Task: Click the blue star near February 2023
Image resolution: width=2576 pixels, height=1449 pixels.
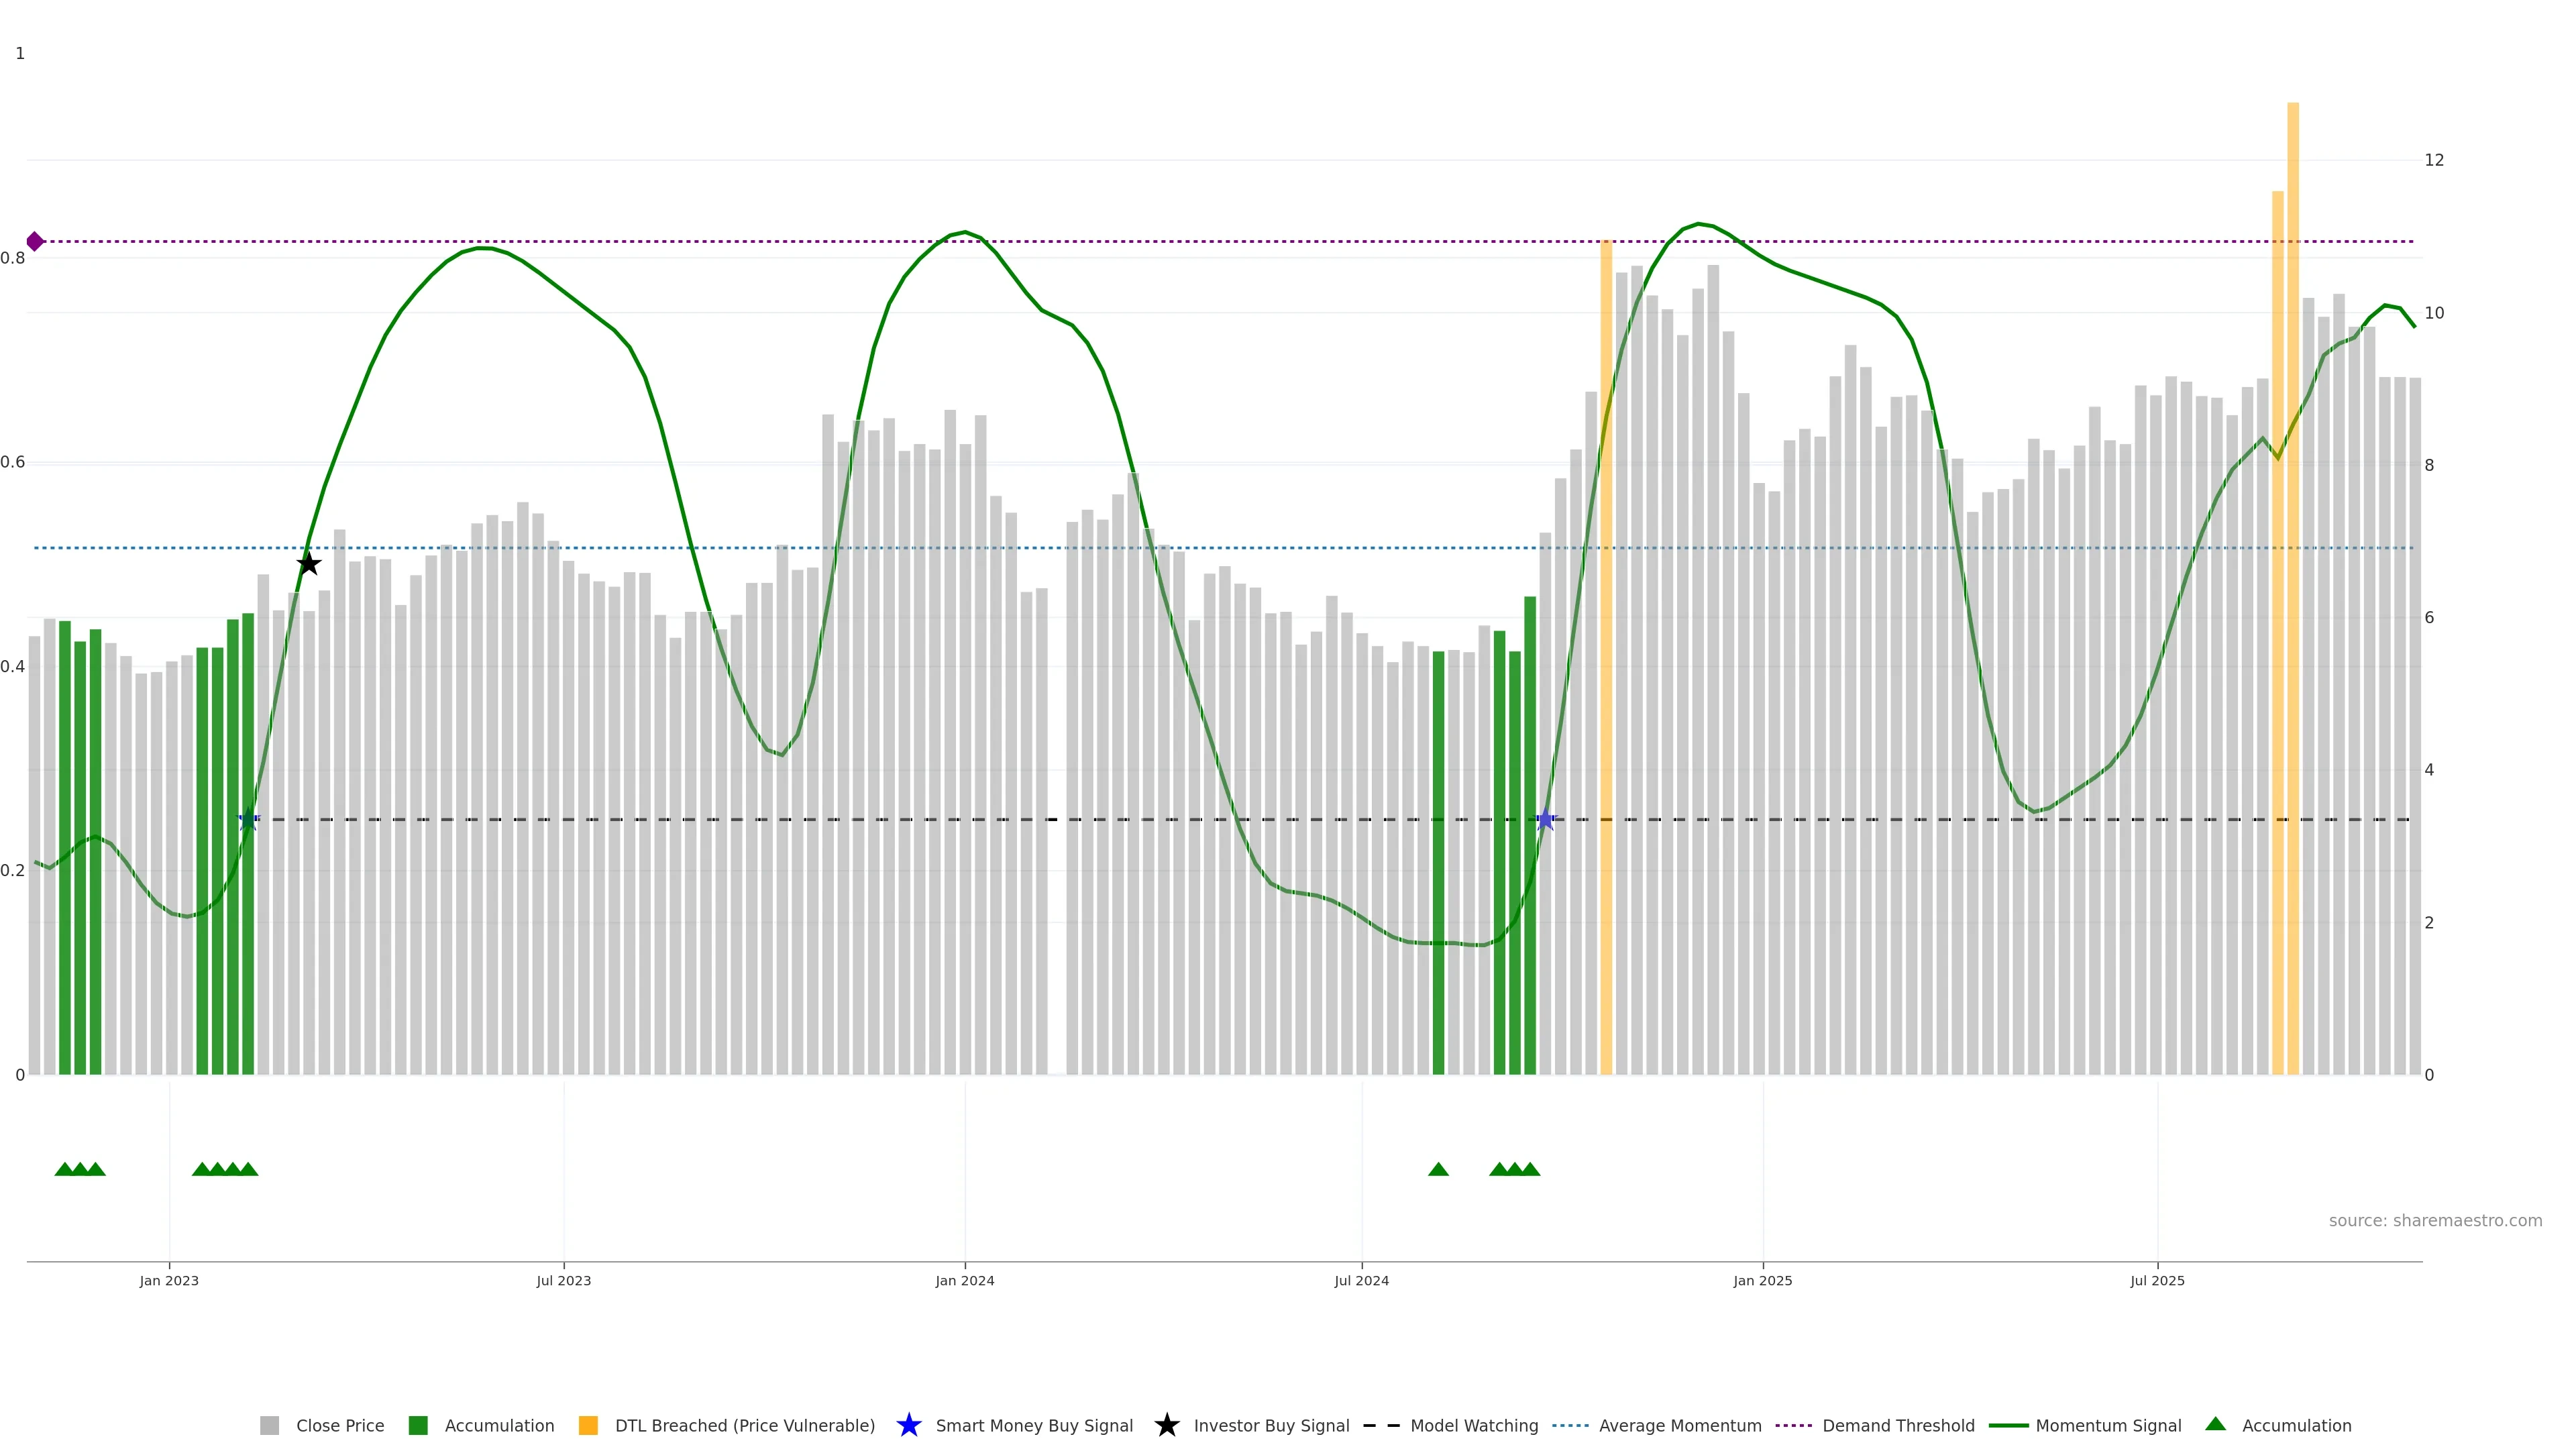Action: (x=248, y=820)
